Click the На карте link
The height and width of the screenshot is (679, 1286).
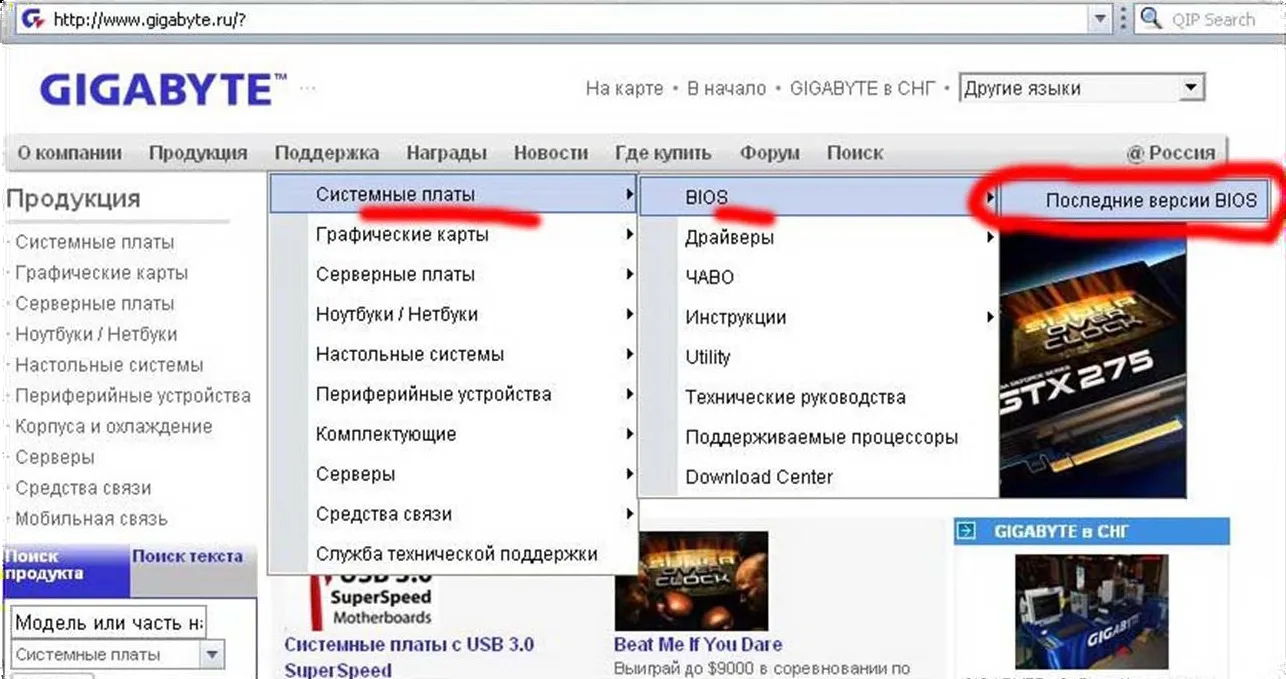(624, 89)
